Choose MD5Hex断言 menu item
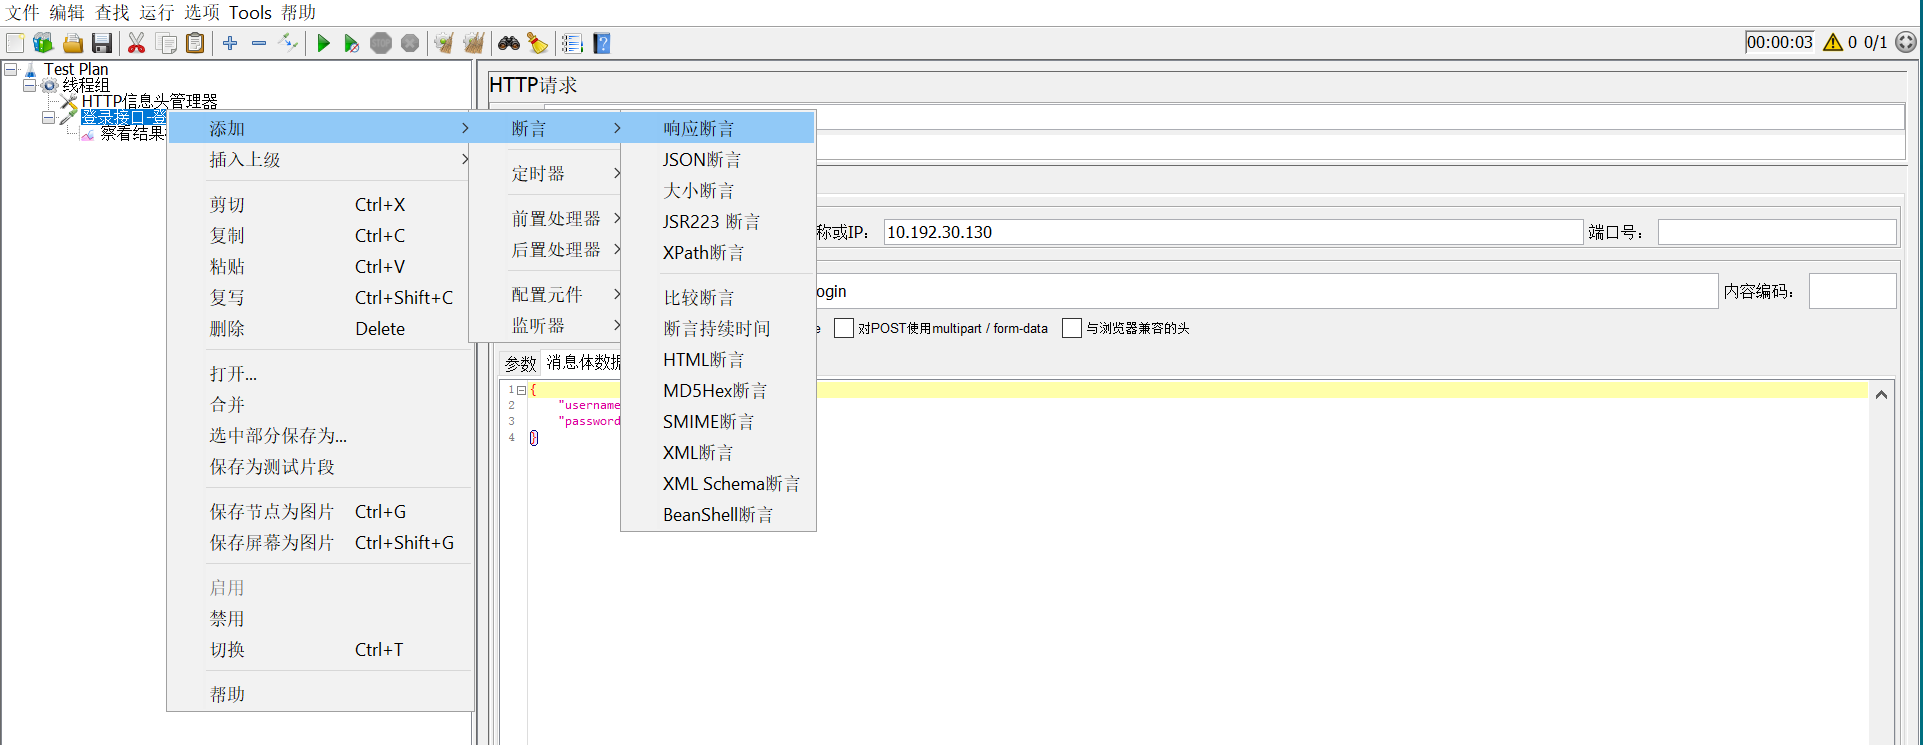The image size is (1923, 745). tap(718, 390)
